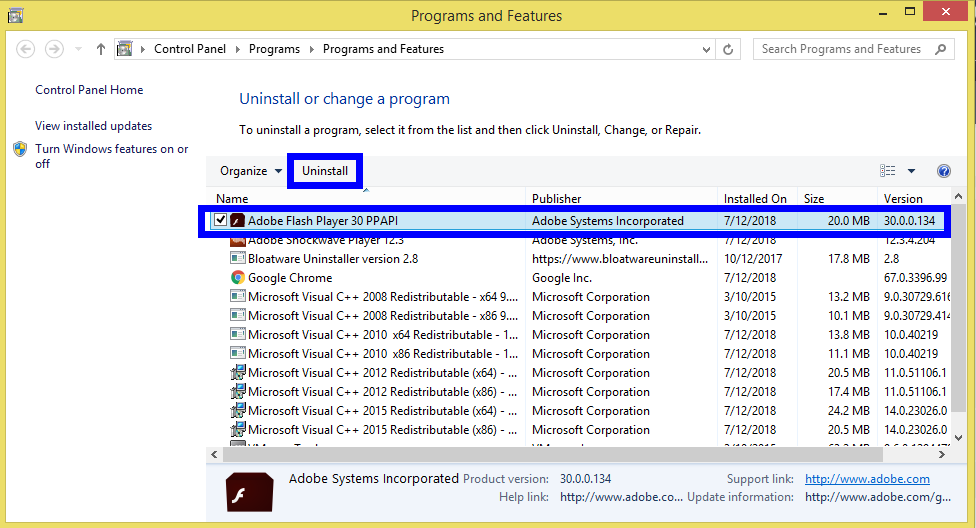
Task: Click icon of Visual C++ 2015 (x86)
Action: point(237,430)
